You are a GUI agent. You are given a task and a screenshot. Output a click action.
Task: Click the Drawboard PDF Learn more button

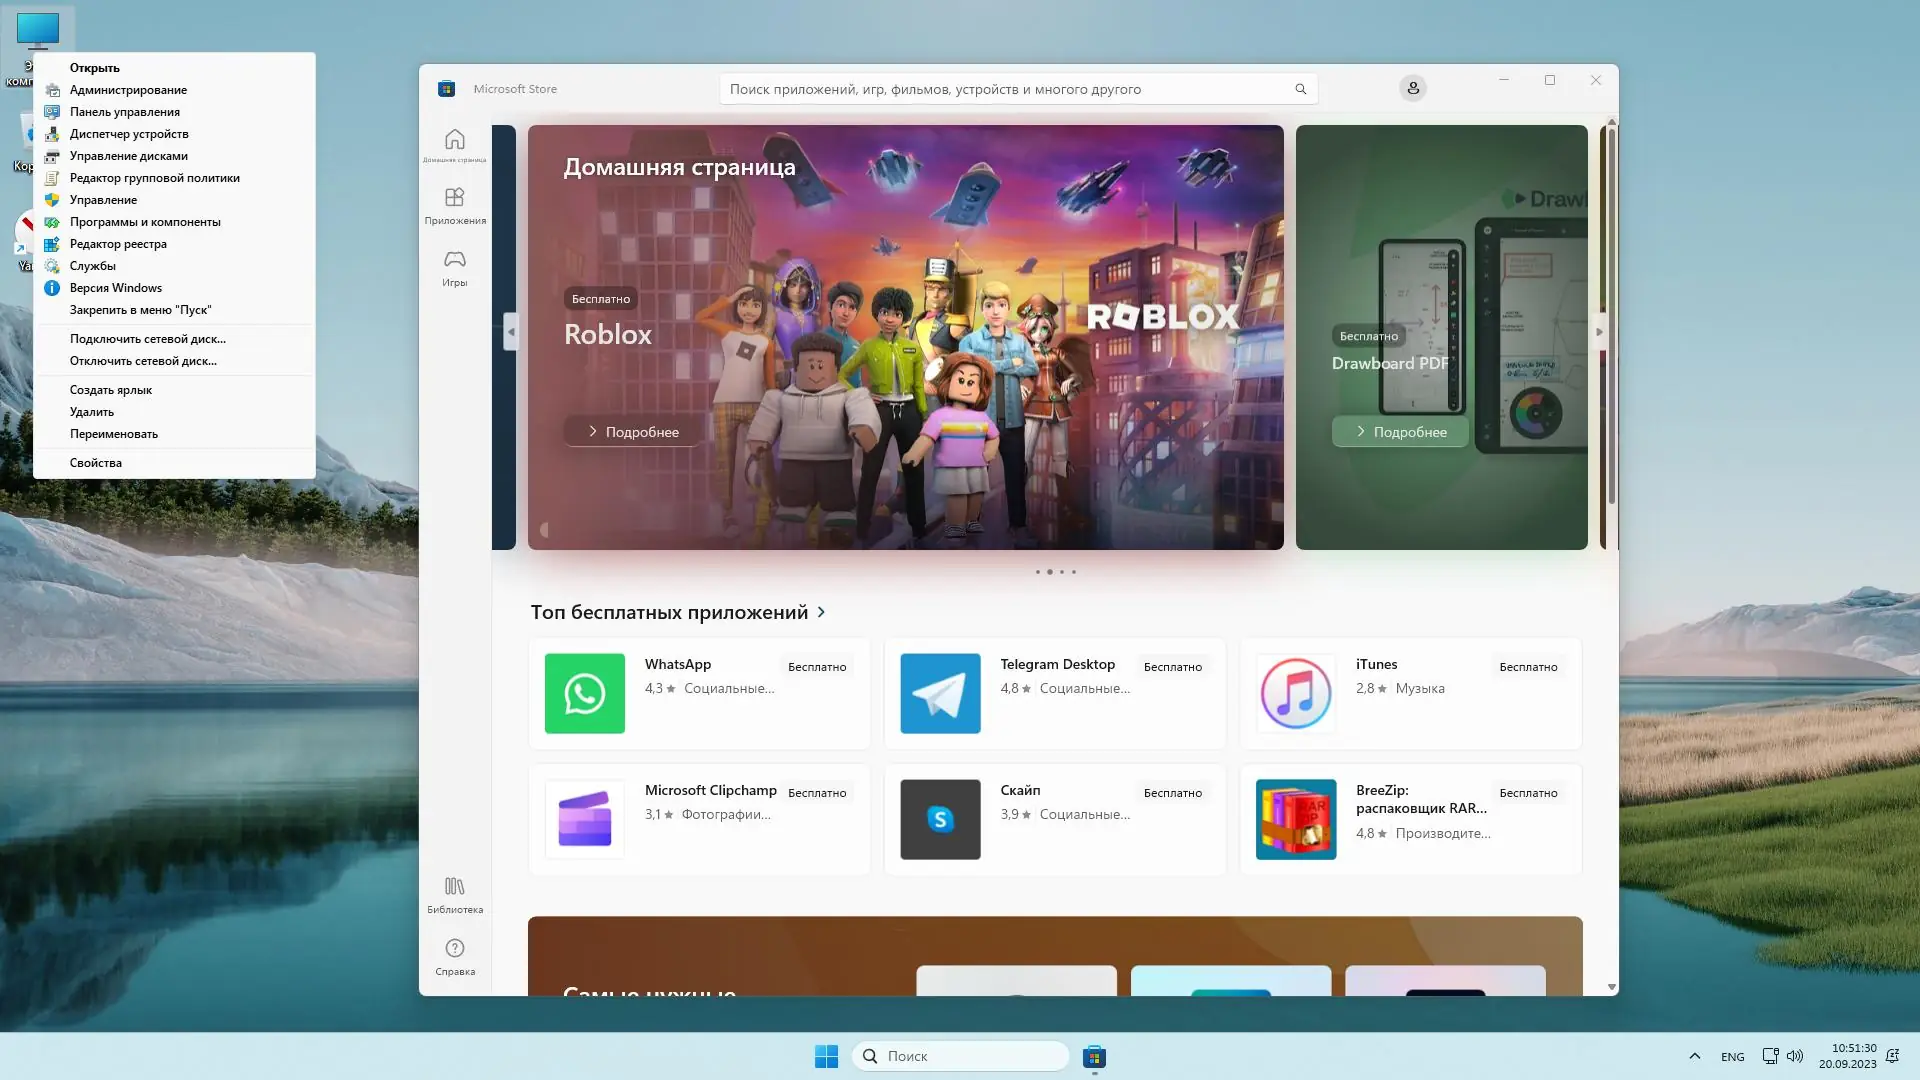pyautogui.click(x=1400, y=432)
